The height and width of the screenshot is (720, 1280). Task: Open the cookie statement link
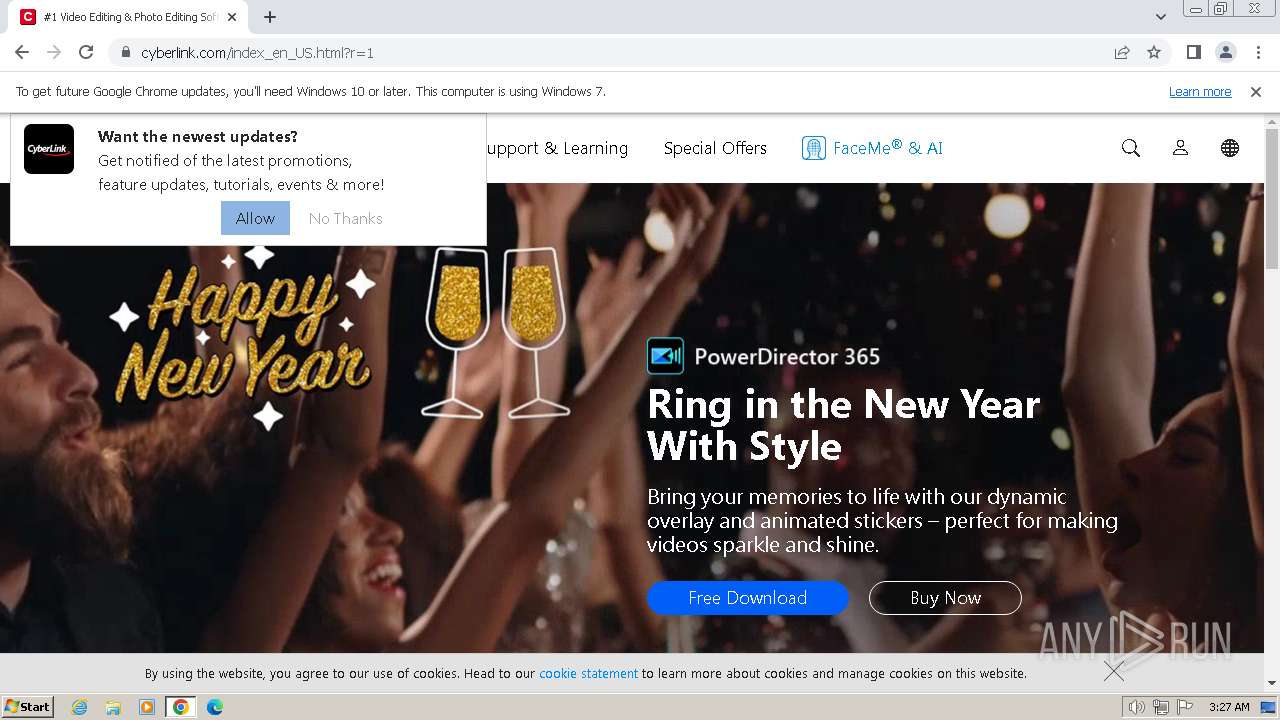click(x=588, y=673)
